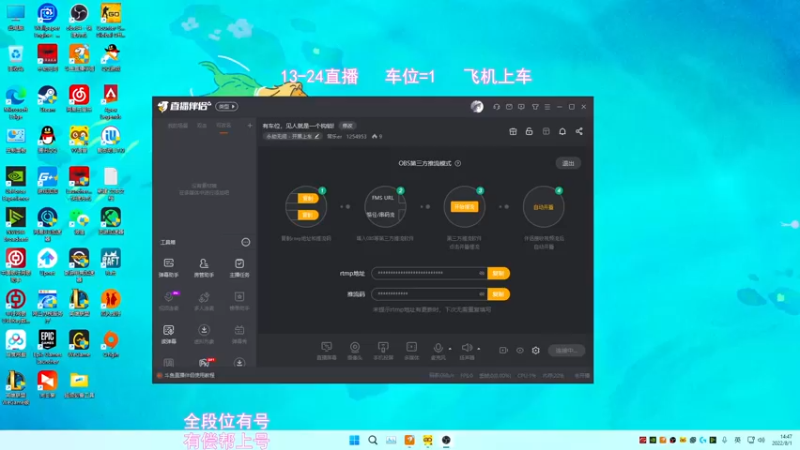
Task: Click the edit button beside room title
Action: point(347,126)
